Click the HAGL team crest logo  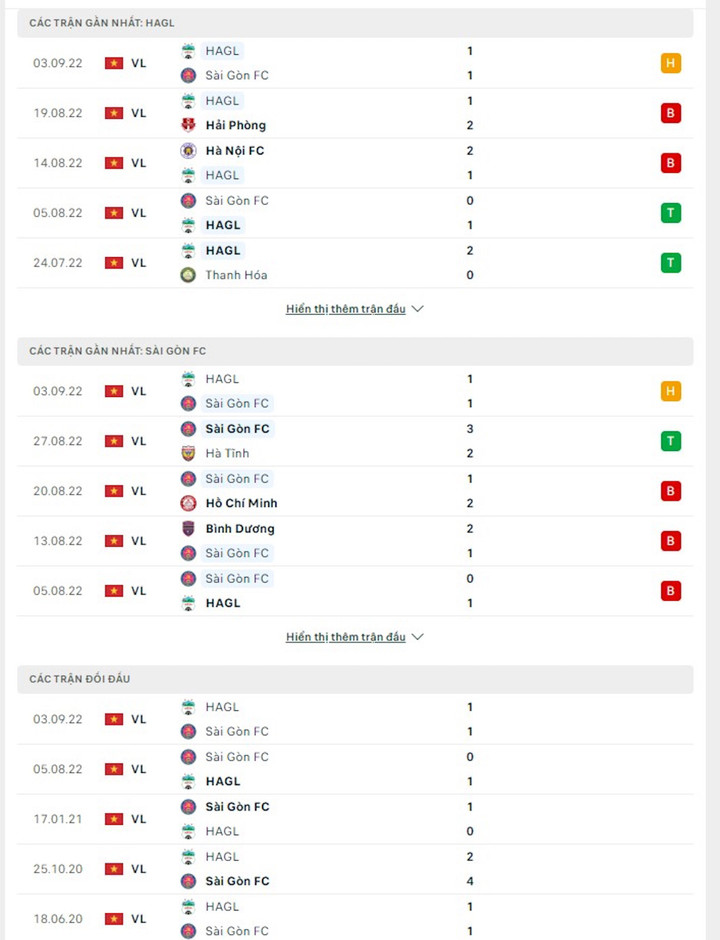pos(187,50)
